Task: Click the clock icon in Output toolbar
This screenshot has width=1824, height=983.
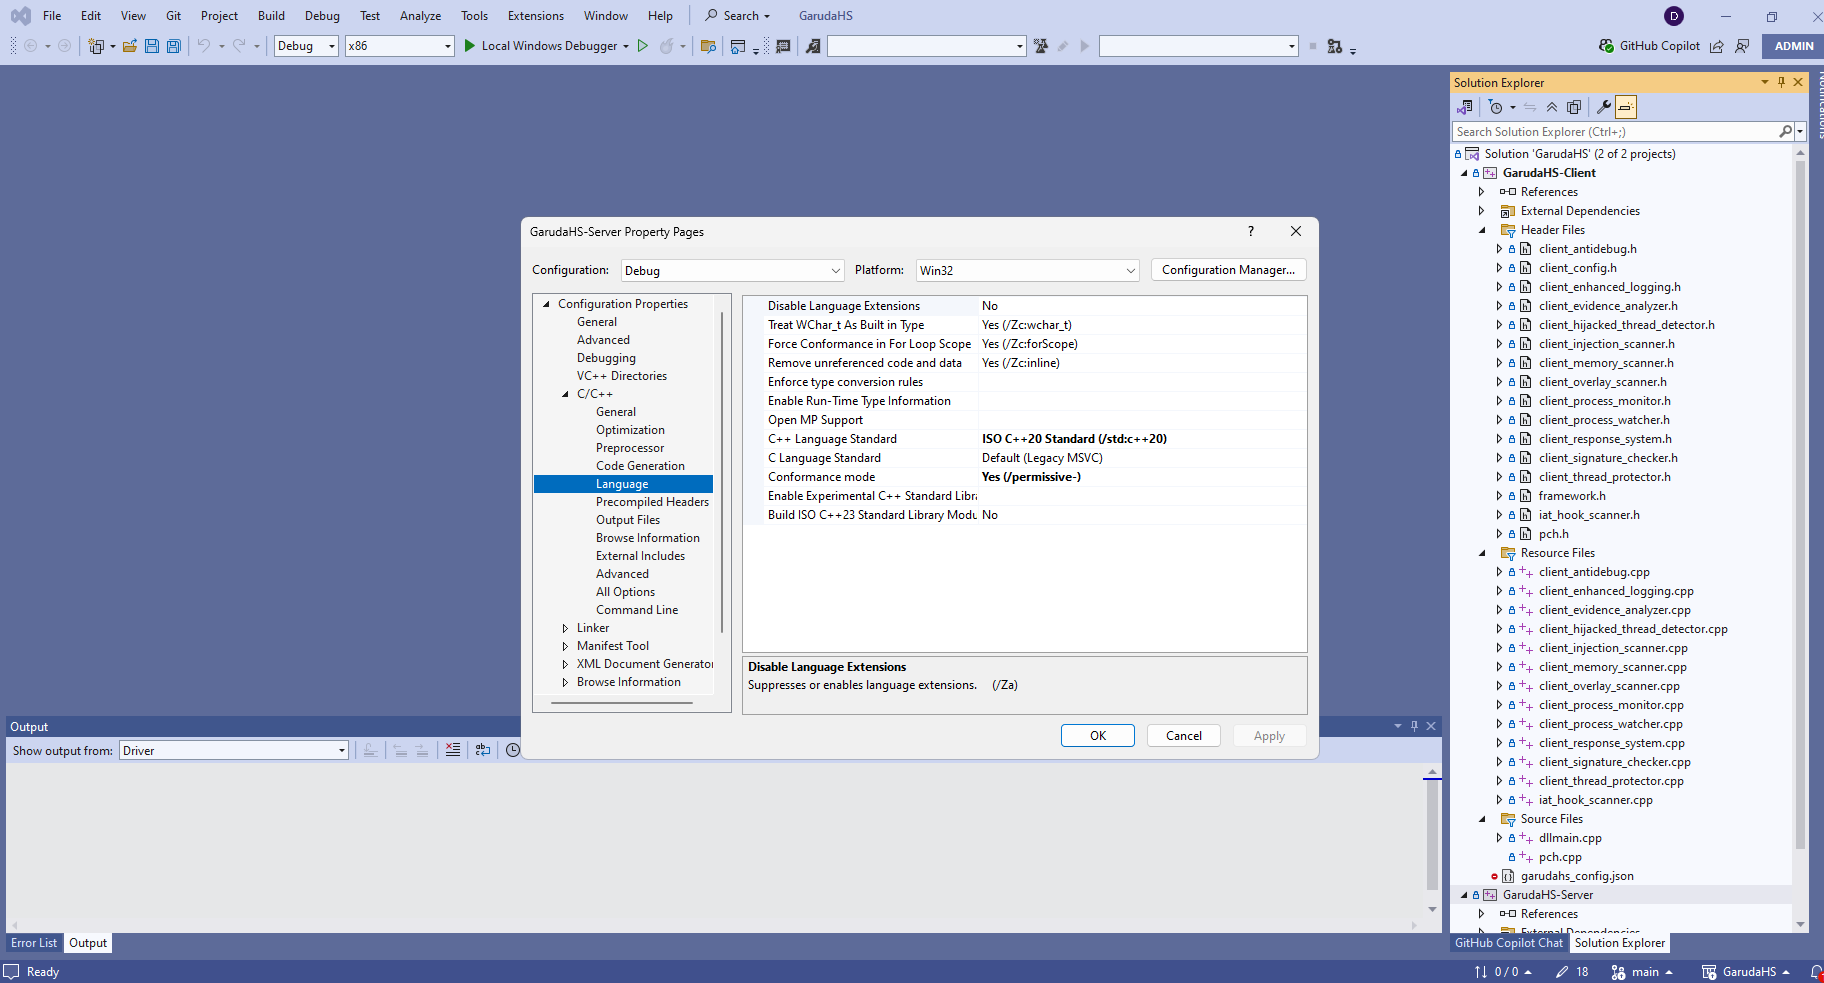Action: coord(513,750)
